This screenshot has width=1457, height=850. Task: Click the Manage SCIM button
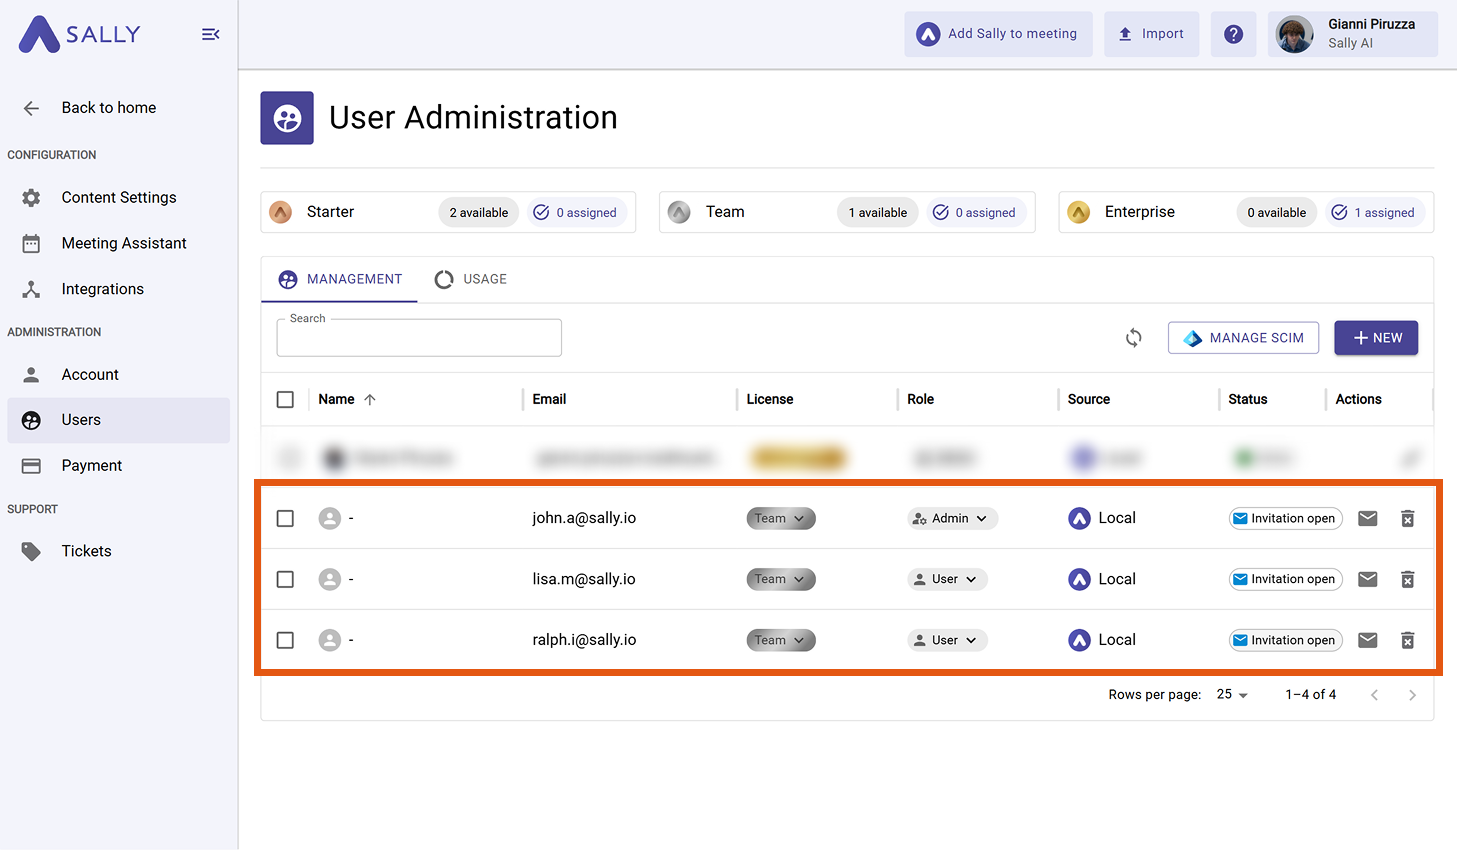point(1243,338)
